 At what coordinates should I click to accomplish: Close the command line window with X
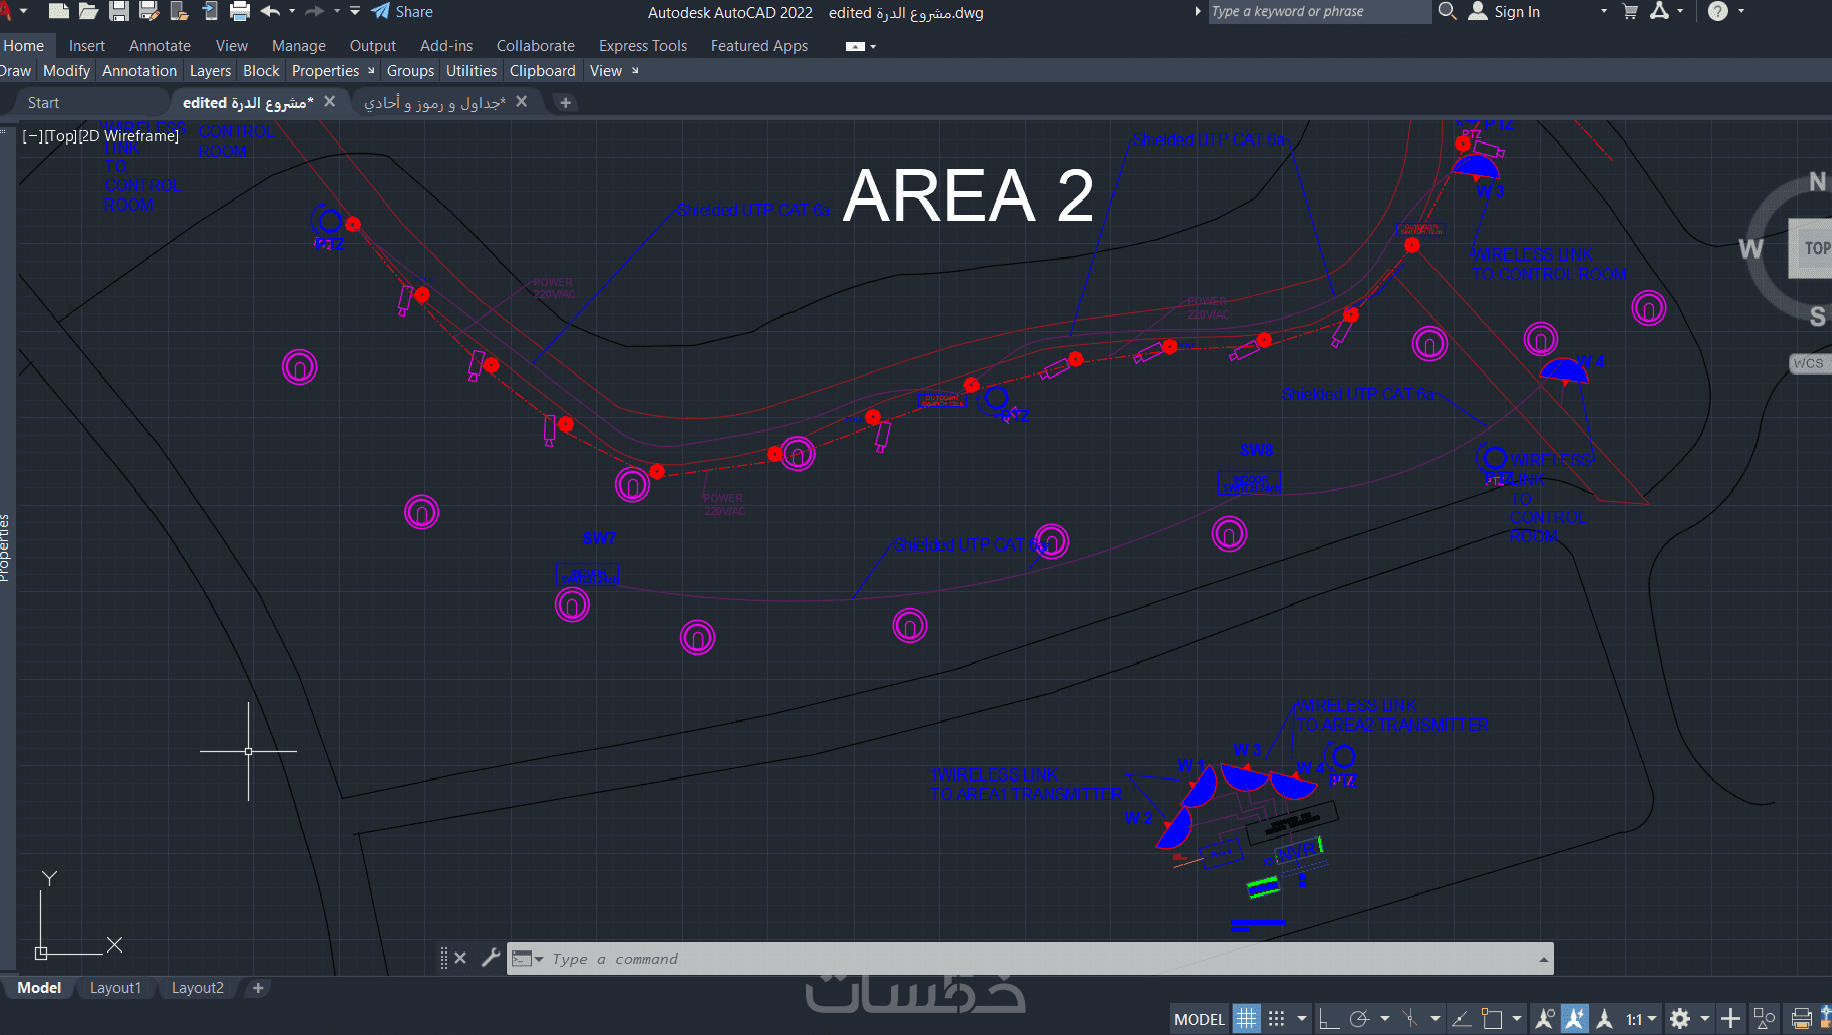coord(460,958)
